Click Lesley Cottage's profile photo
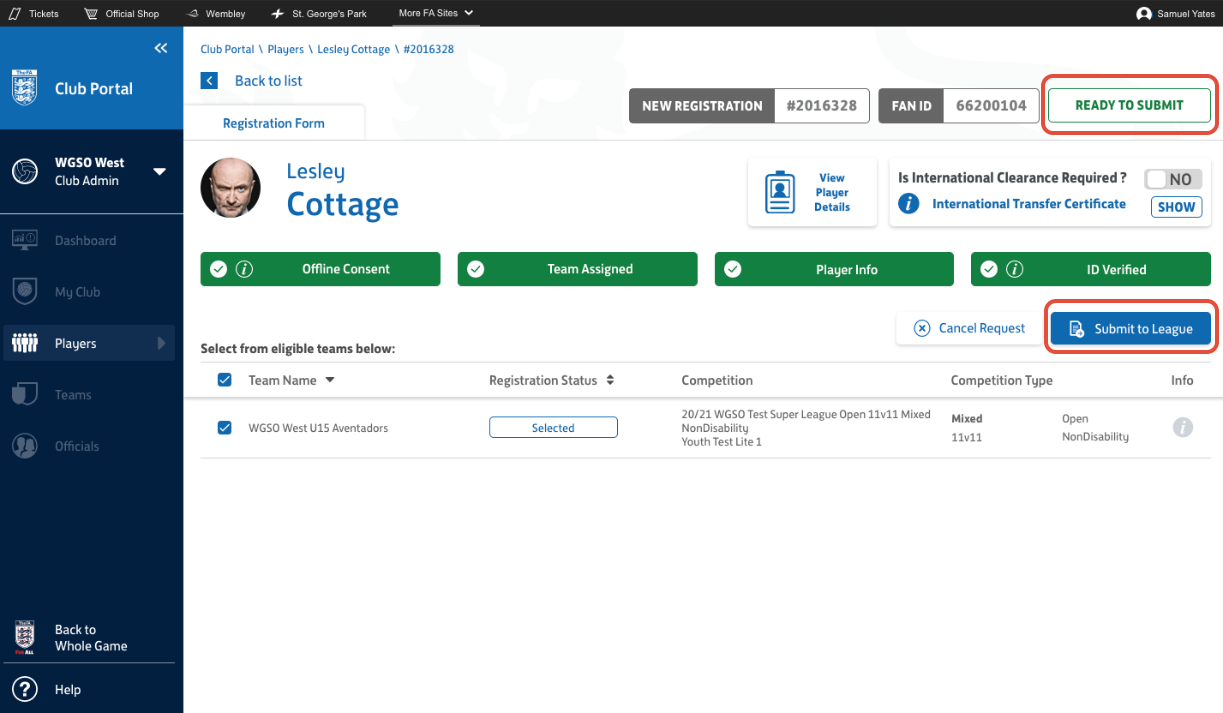This screenshot has width=1223, height=713. click(x=231, y=188)
